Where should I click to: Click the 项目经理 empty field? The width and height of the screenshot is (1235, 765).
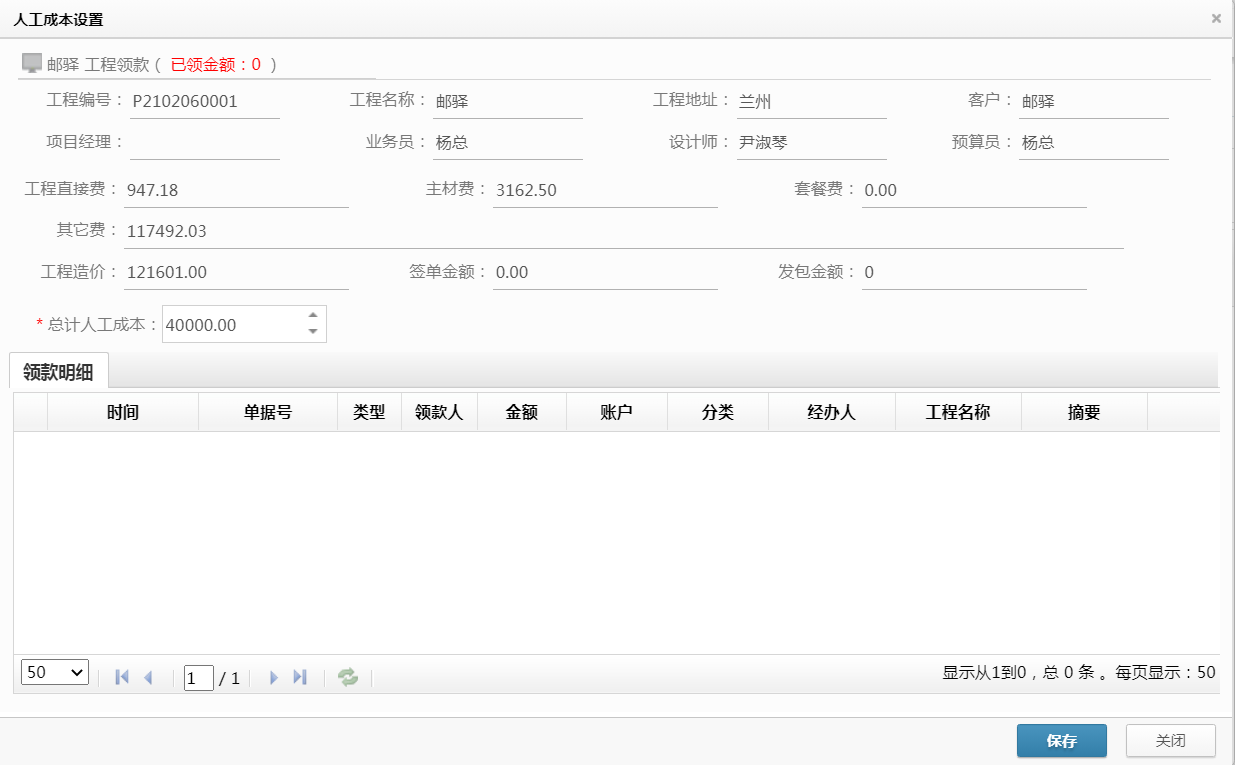[204, 142]
